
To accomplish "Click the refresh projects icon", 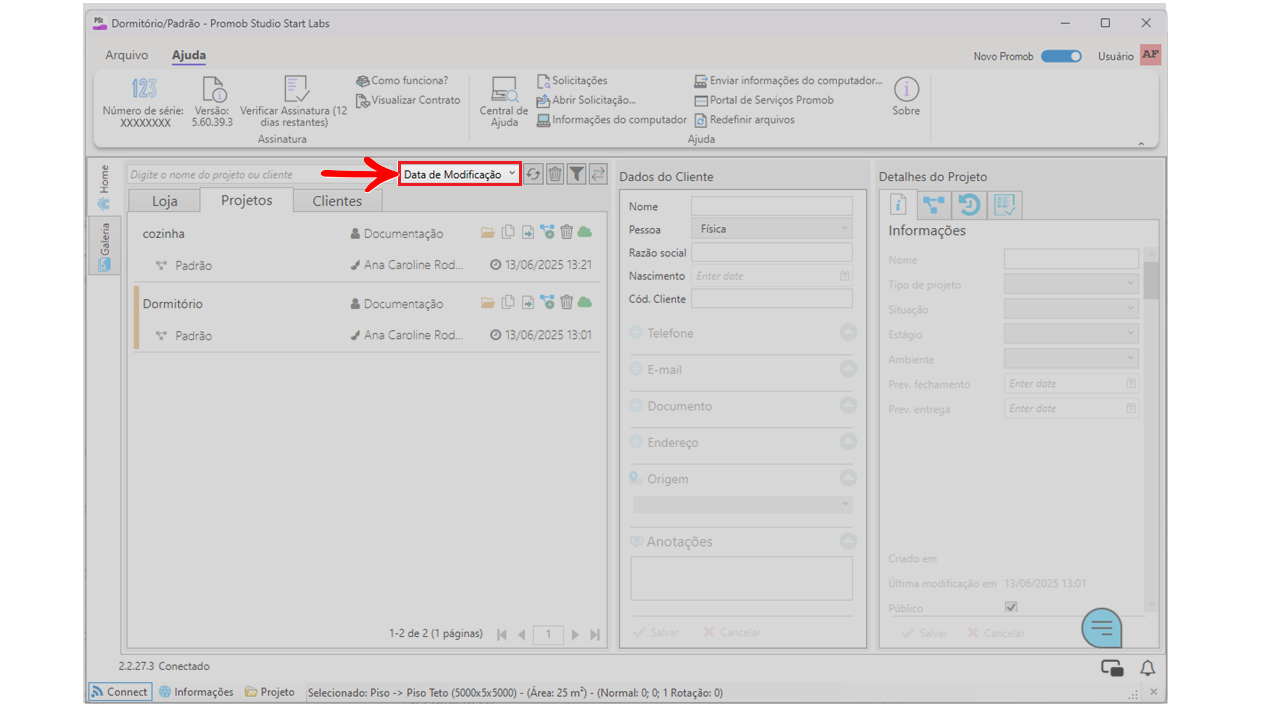I will [534, 174].
